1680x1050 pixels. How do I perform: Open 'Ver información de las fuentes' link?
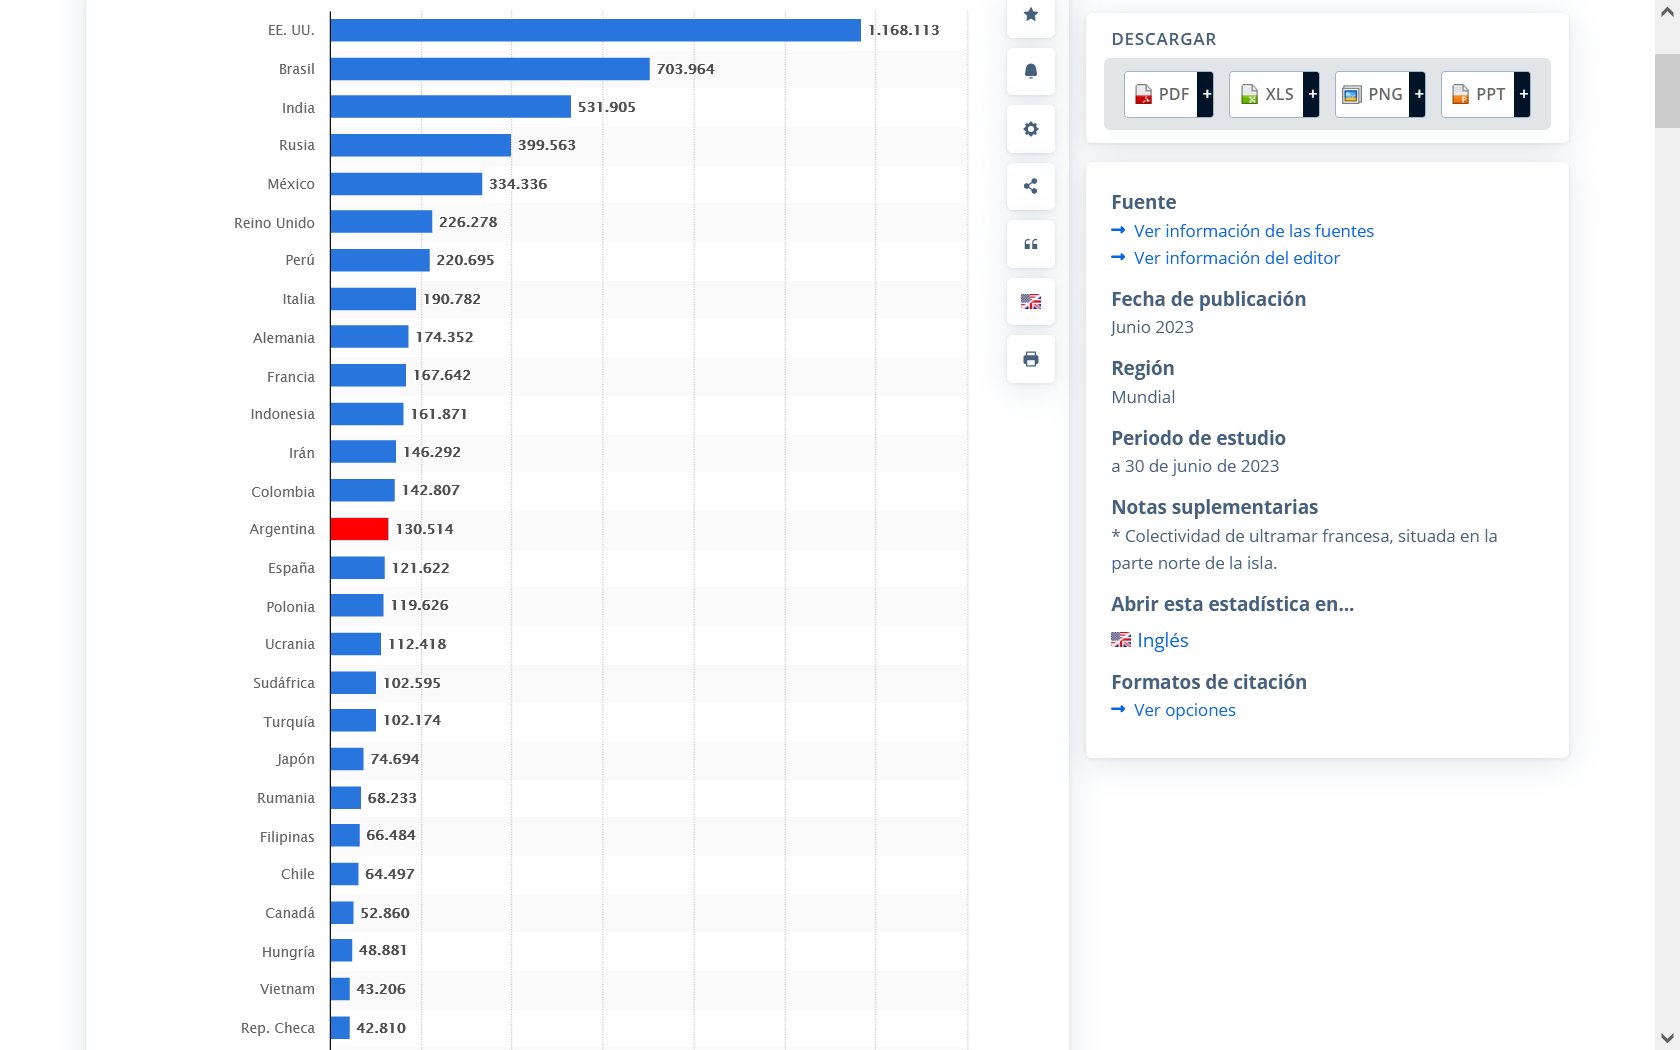click(x=1253, y=231)
